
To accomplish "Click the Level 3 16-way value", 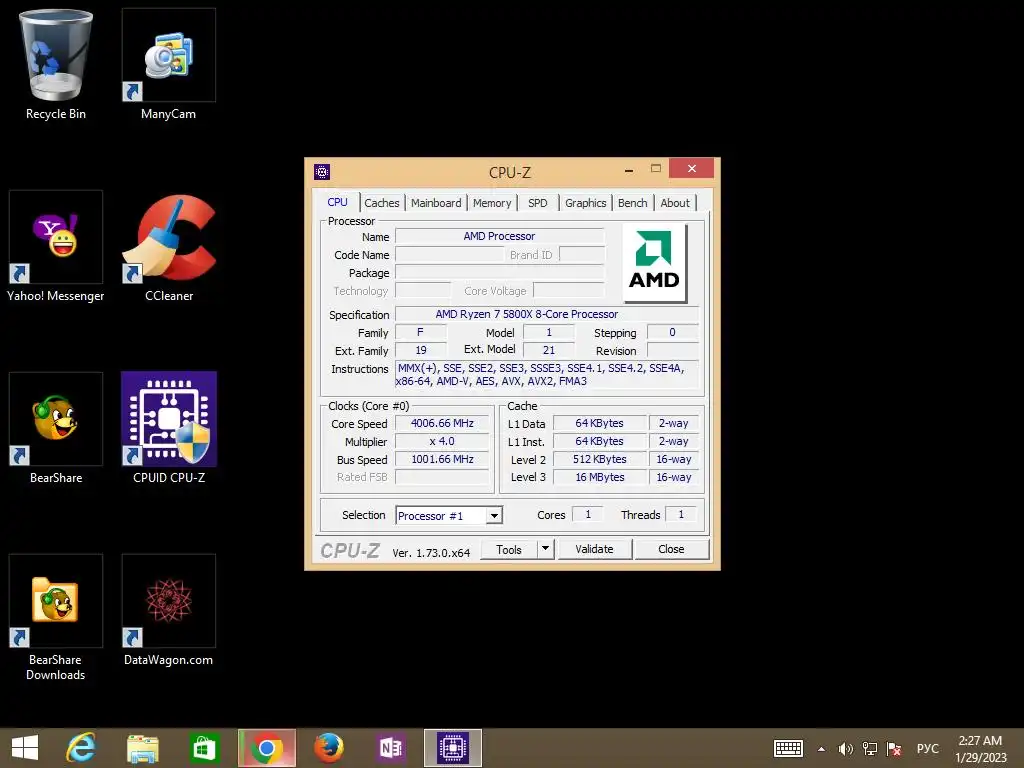I will click(x=673, y=477).
